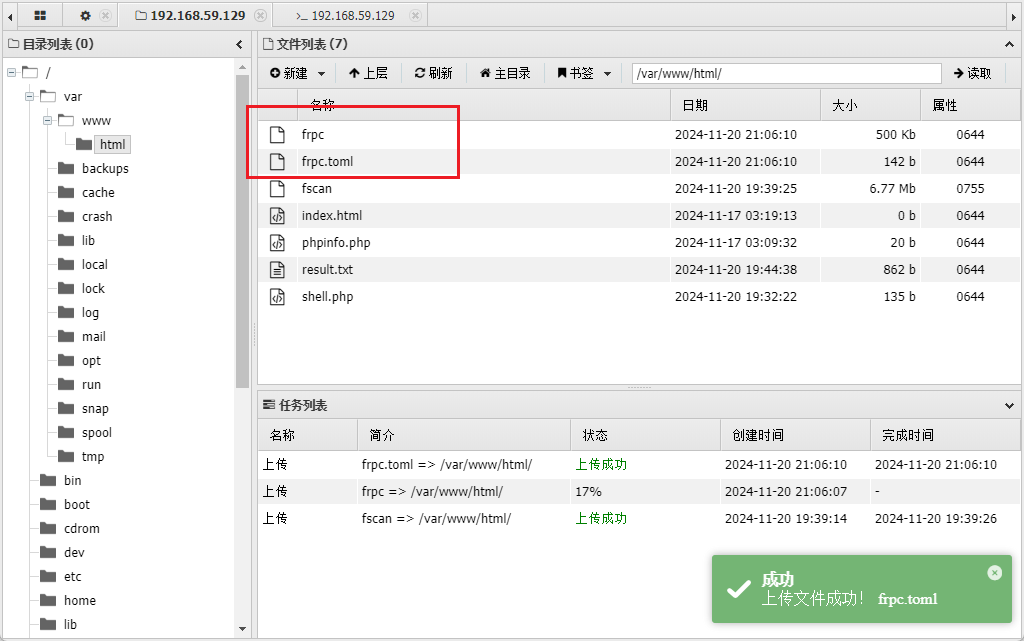Screen dimensions: 1024x641
Task: Collapse the task list panel chevron
Action: pos(1009,405)
